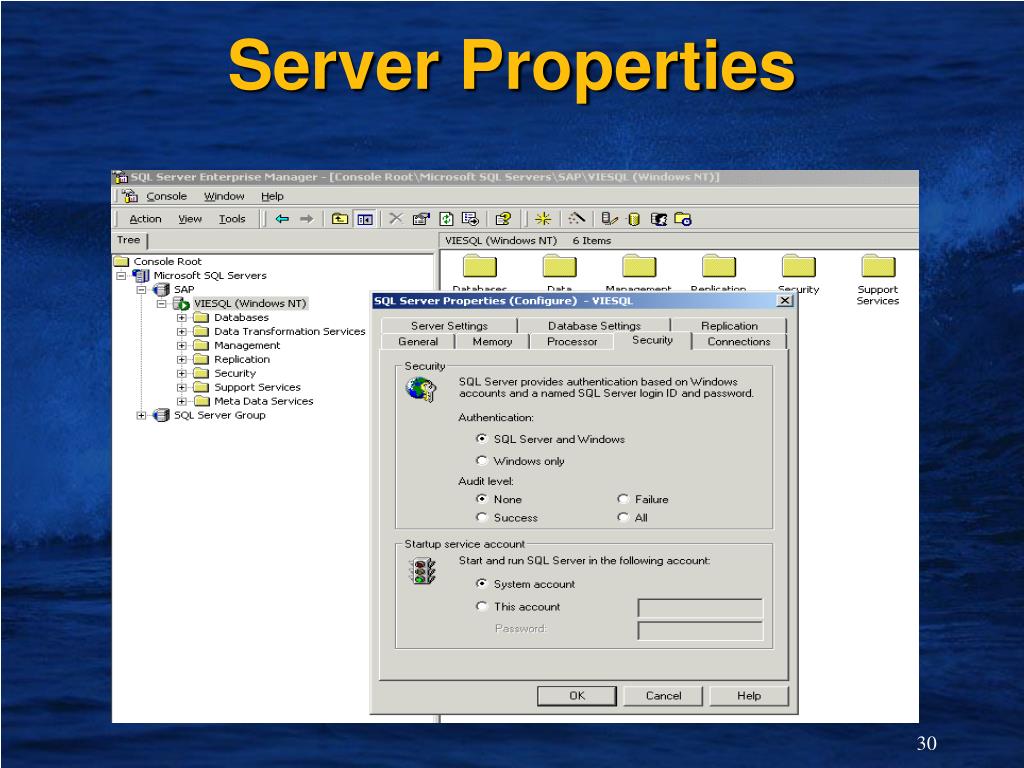1024x768 pixels.
Task: Collapse the VIESQL (Windows NT) node
Action: (162, 304)
